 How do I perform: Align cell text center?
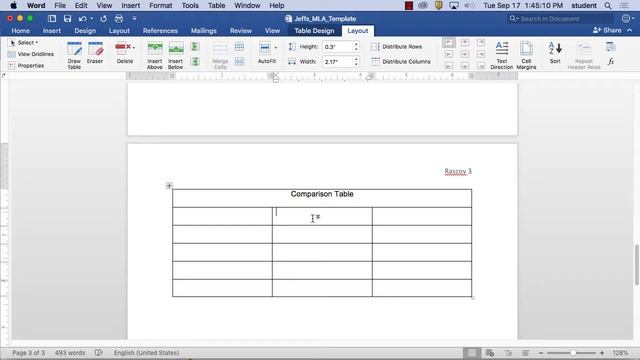(x=465, y=54)
